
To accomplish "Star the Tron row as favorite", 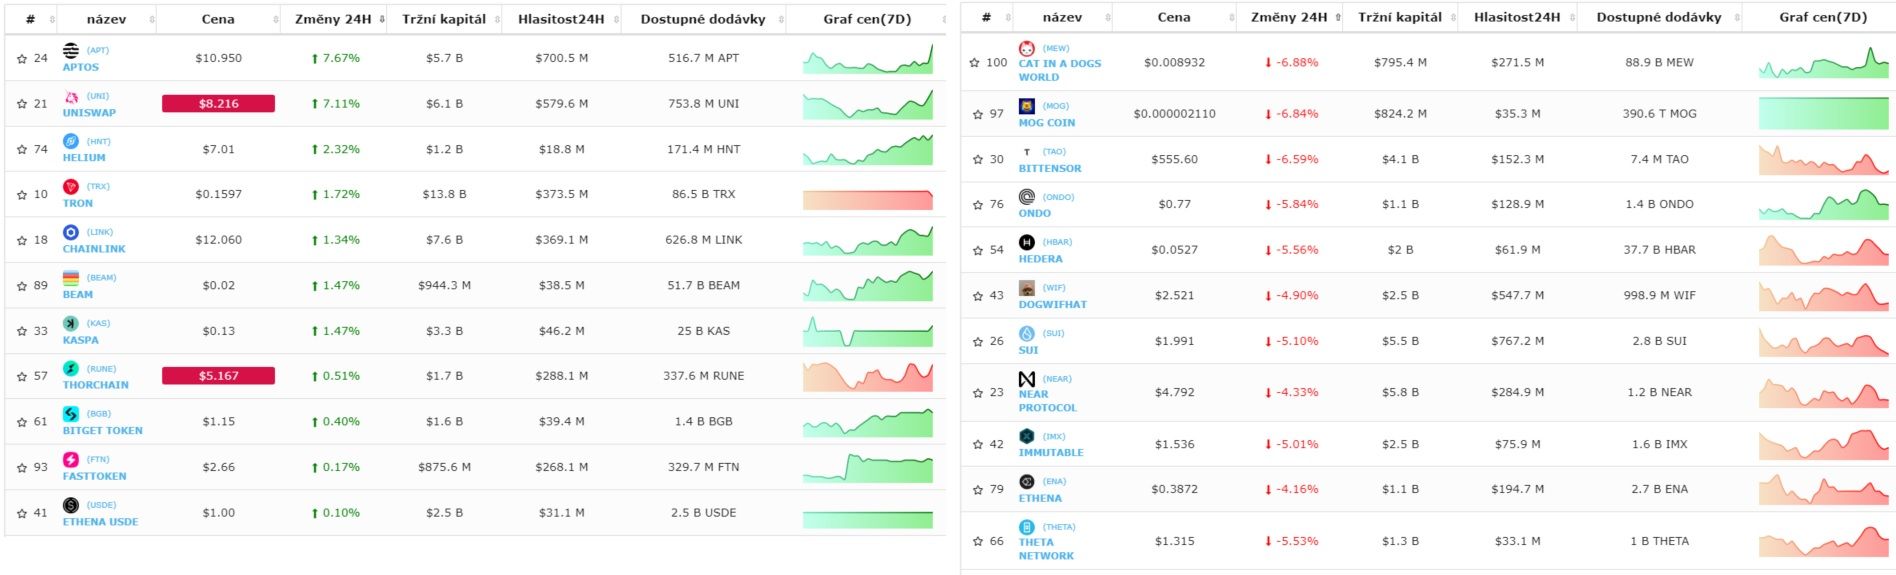I will point(22,195).
